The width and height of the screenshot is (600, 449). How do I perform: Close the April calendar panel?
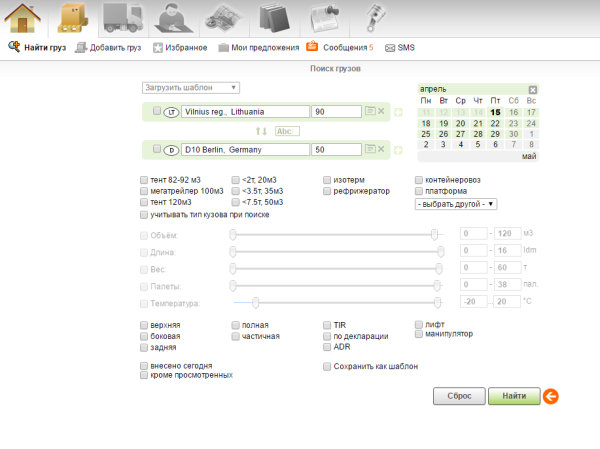533,90
